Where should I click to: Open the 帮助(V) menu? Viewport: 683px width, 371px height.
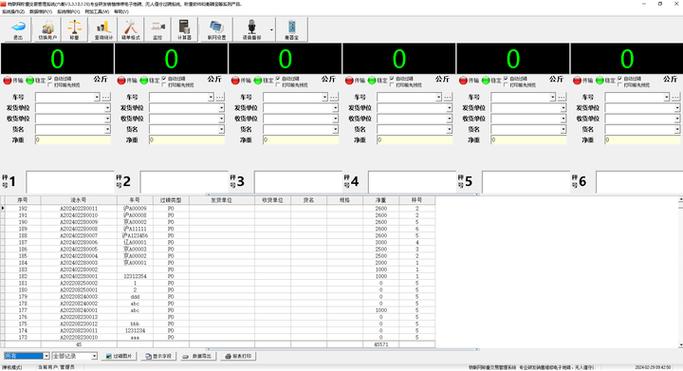tap(121, 11)
